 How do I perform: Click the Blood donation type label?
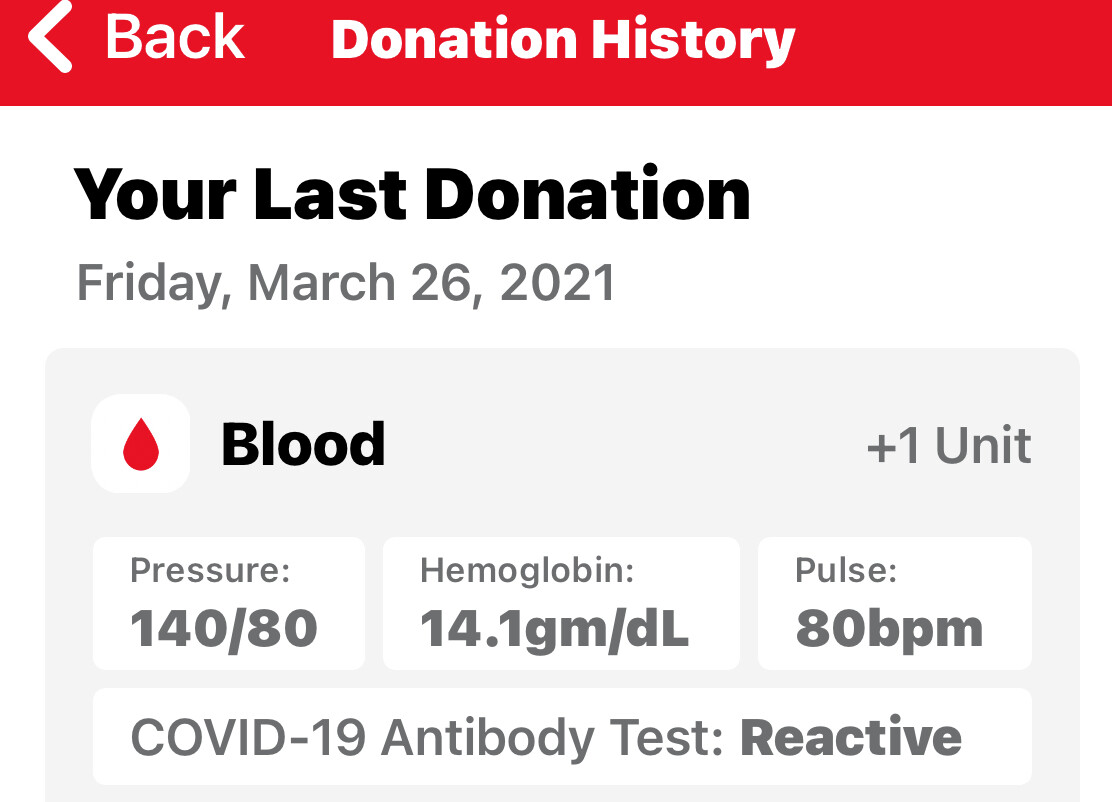point(303,444)
